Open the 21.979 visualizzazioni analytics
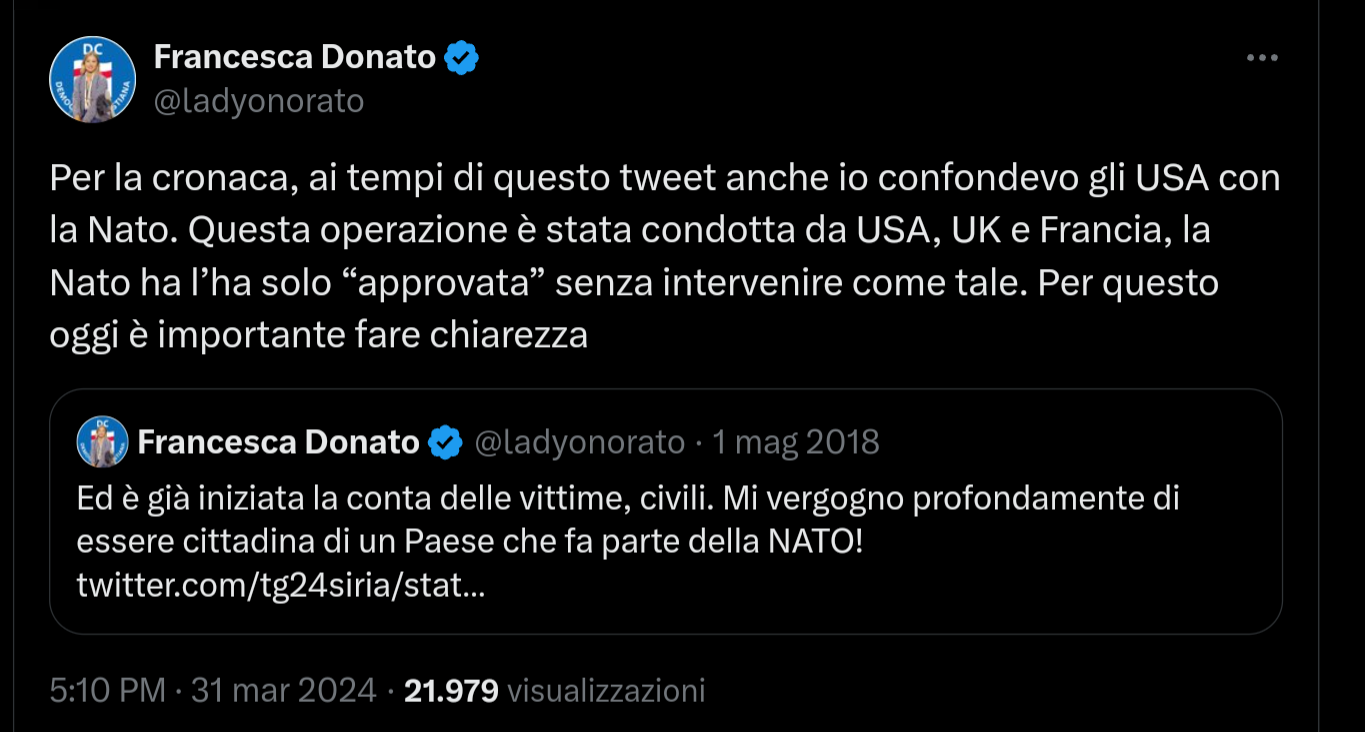 (554, 690)
